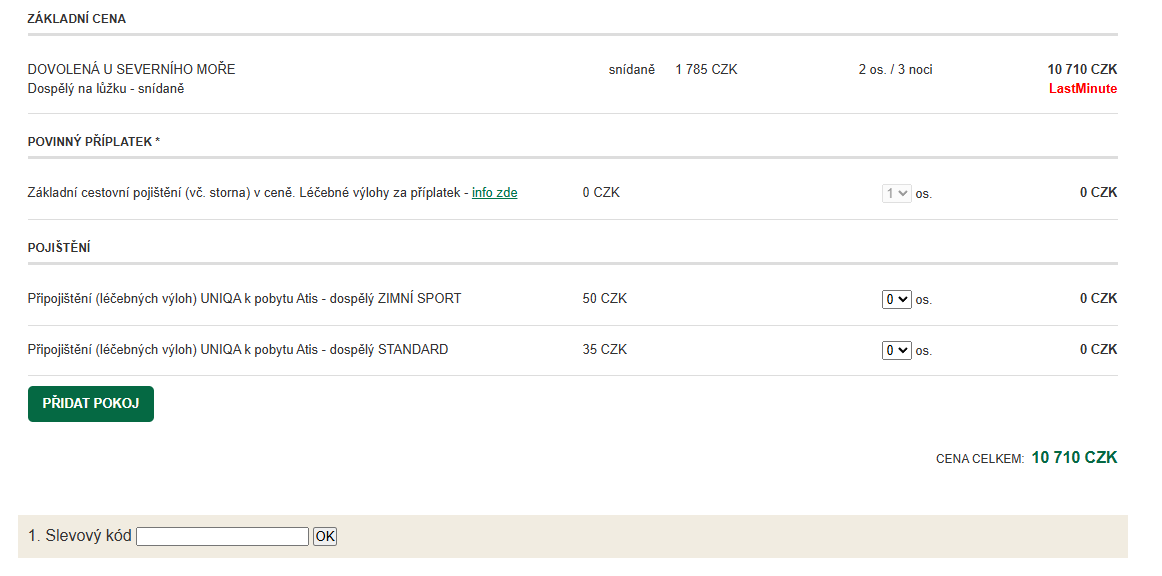Image resolution: width=1162 pixels, height=576 pixels.
Task: Focus the Slevový kód input field
Action: [222, 537]
